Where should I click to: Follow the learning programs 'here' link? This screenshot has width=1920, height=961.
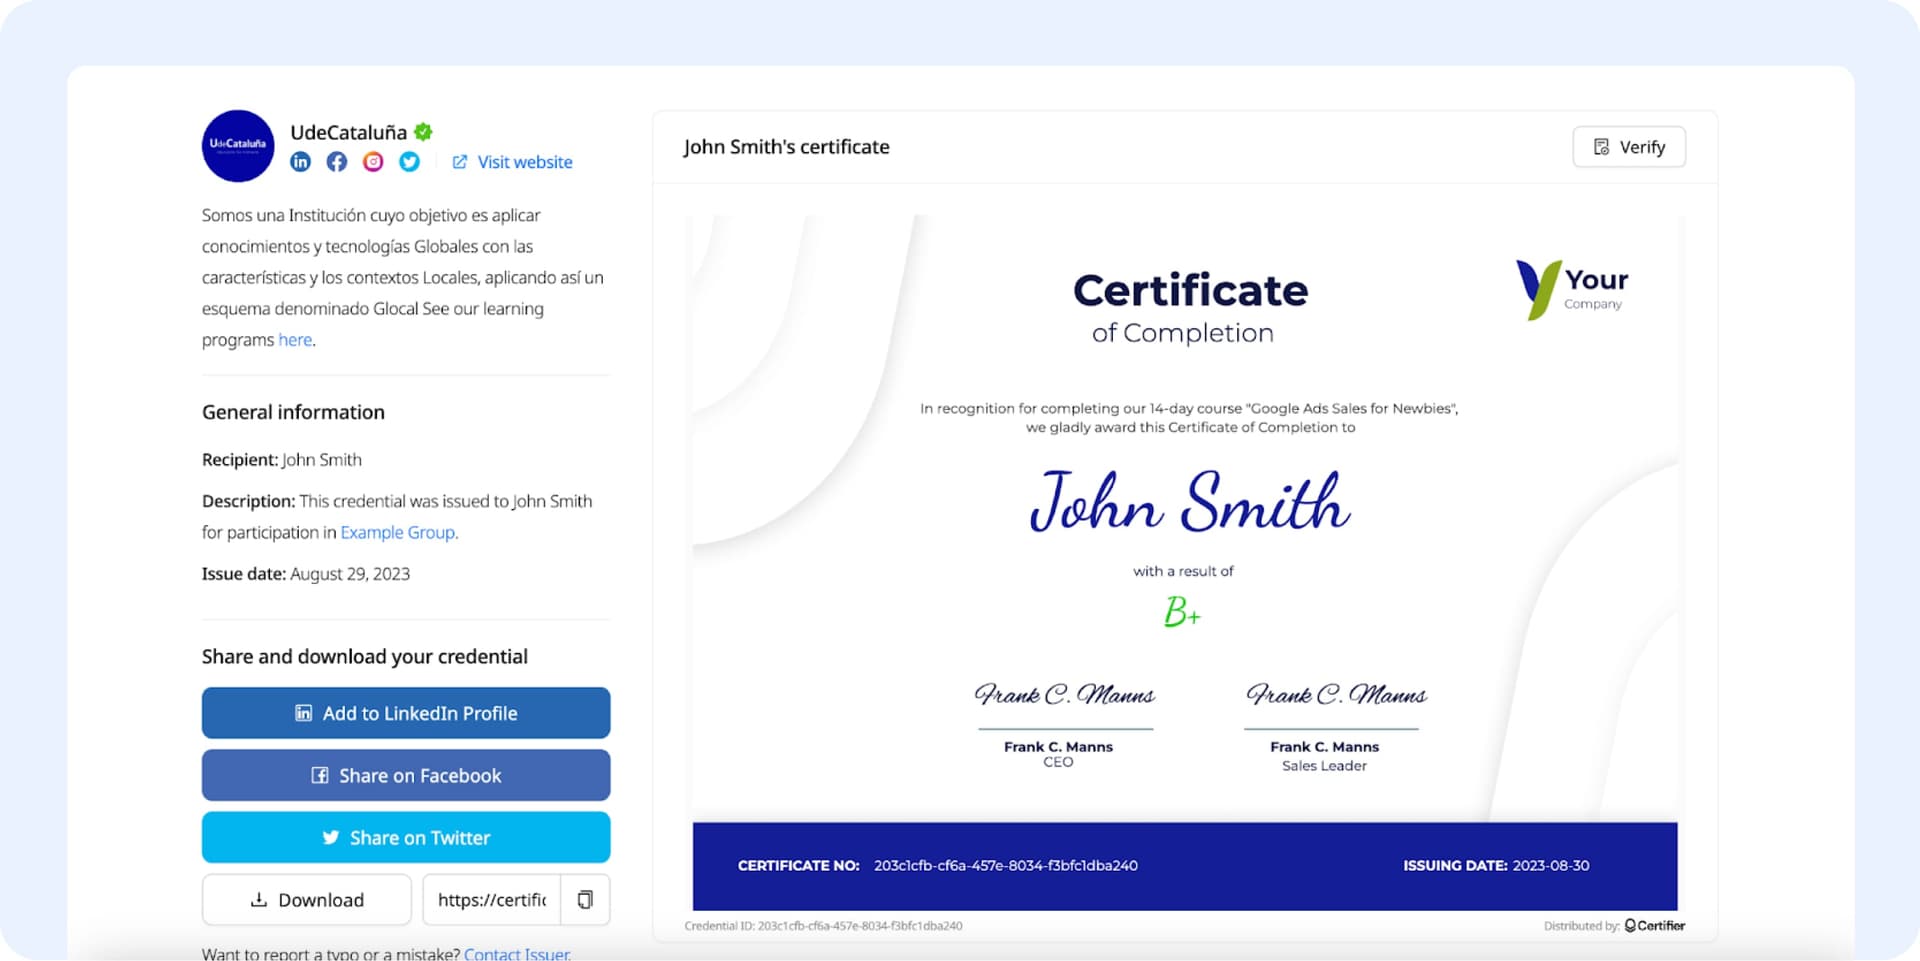coord(295,340)
